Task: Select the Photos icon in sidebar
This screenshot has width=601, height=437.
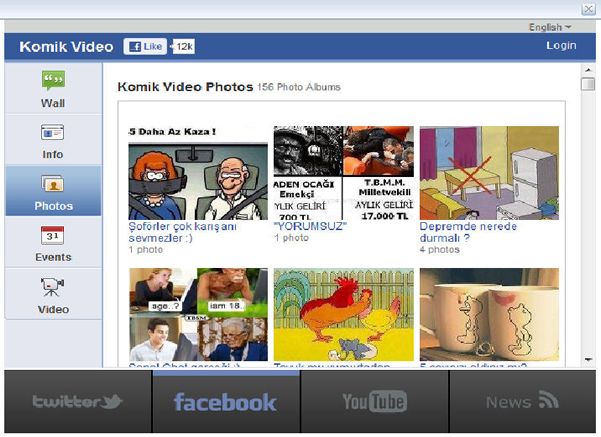Action: [53, 184]
